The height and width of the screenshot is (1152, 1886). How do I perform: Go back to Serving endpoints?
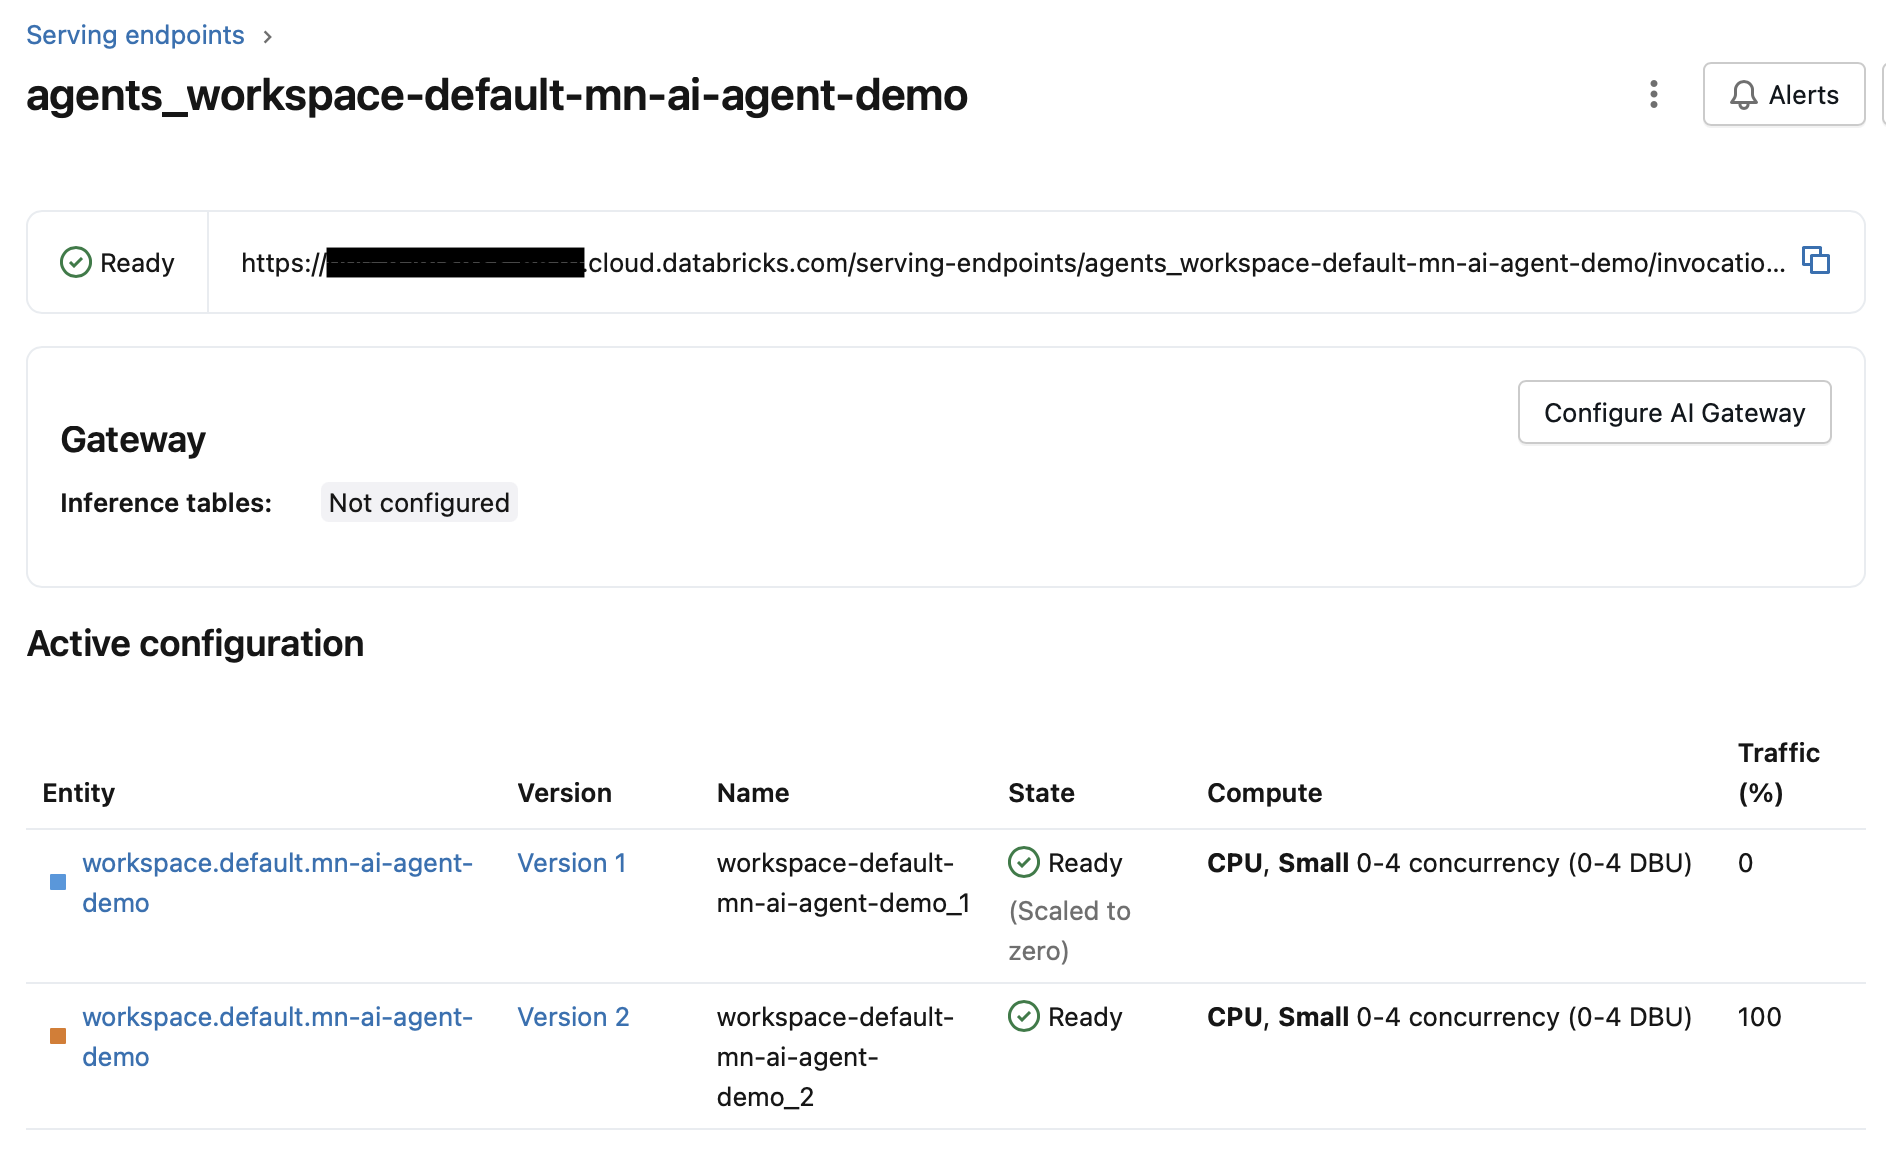pos(135,35)
